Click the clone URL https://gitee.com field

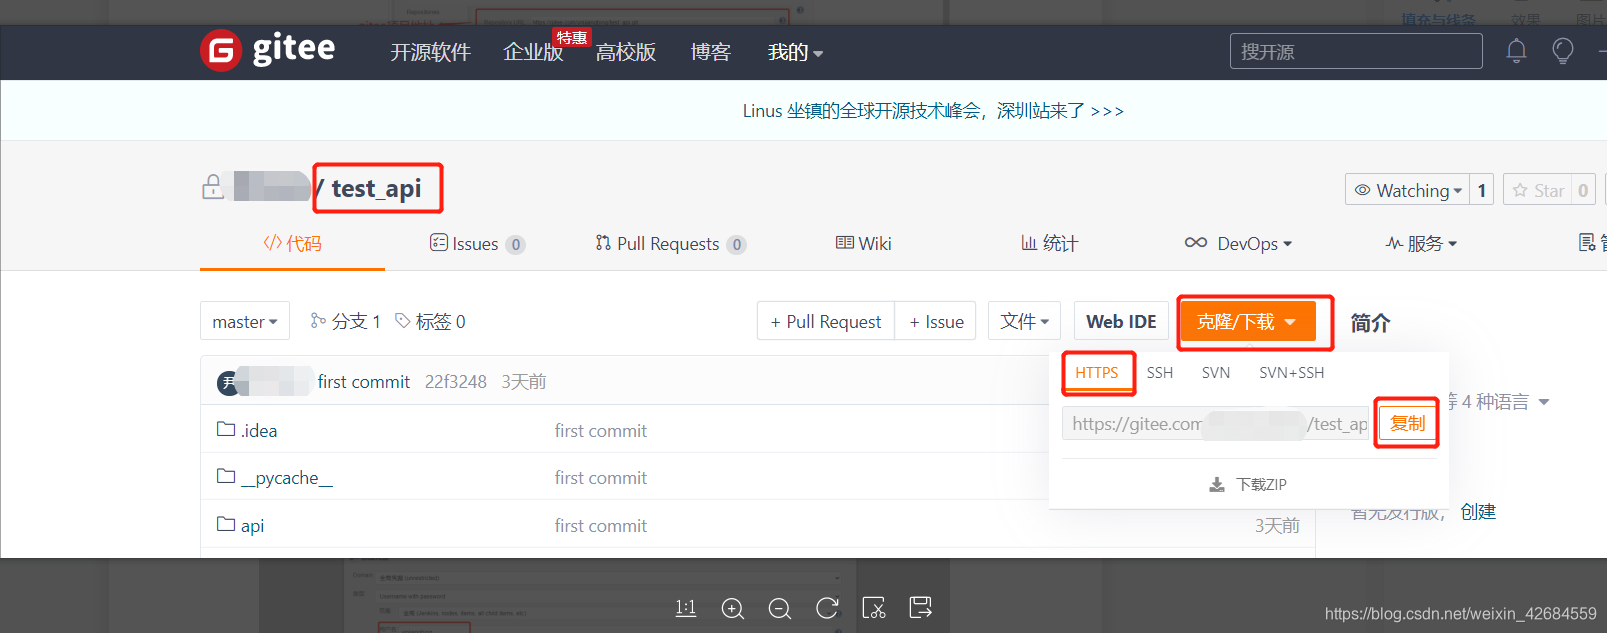click(x=1215, y=424)
